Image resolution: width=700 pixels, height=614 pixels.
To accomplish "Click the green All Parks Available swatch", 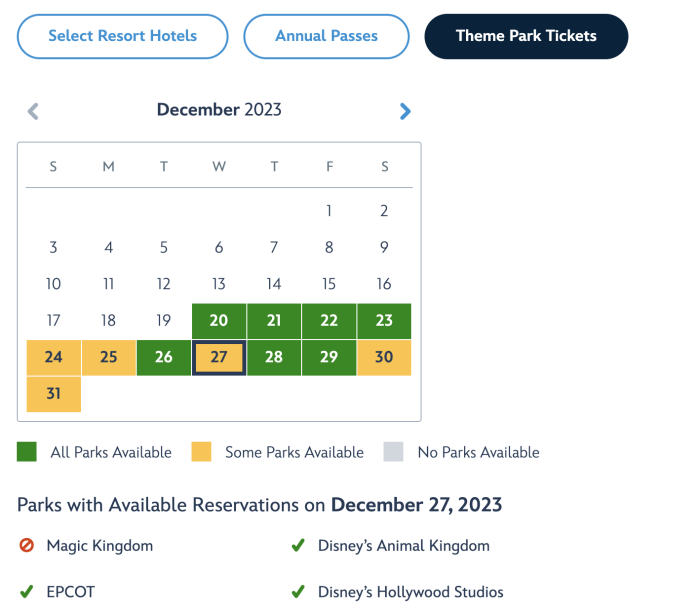I will (27, 452).
